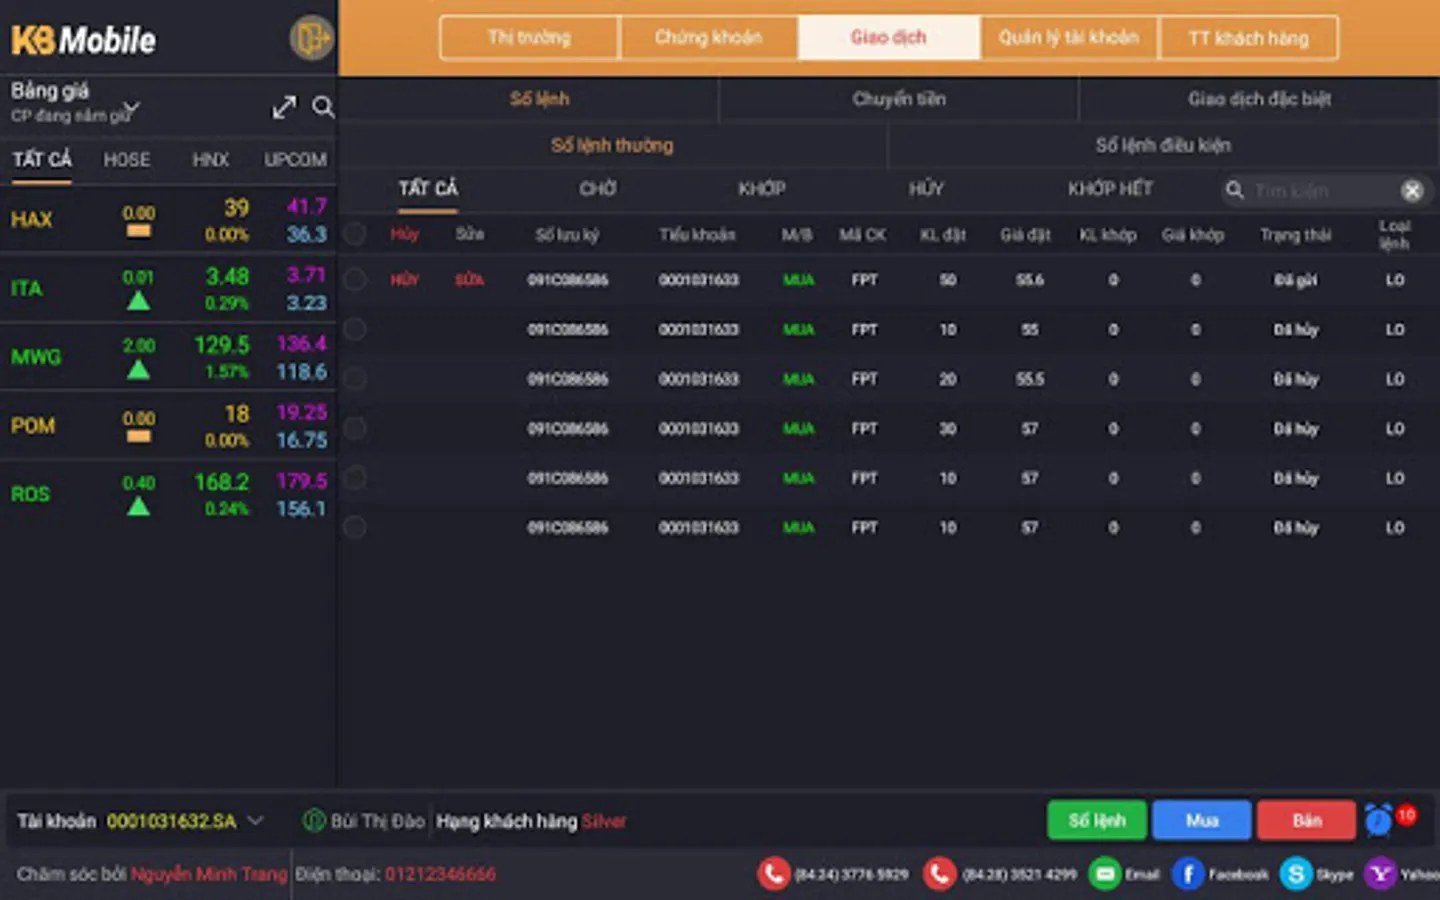Expand the price board with the fullscreen arrows icon
This screenshot has height=900, width=1440.
click(x=284, y=106)
